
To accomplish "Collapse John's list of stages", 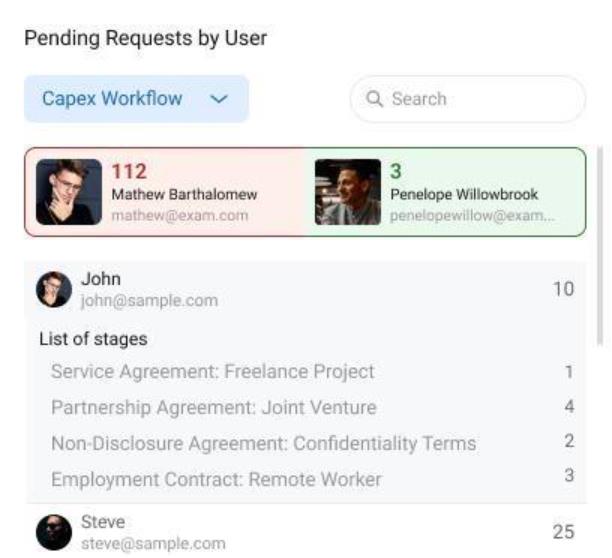I will (300, 289).
